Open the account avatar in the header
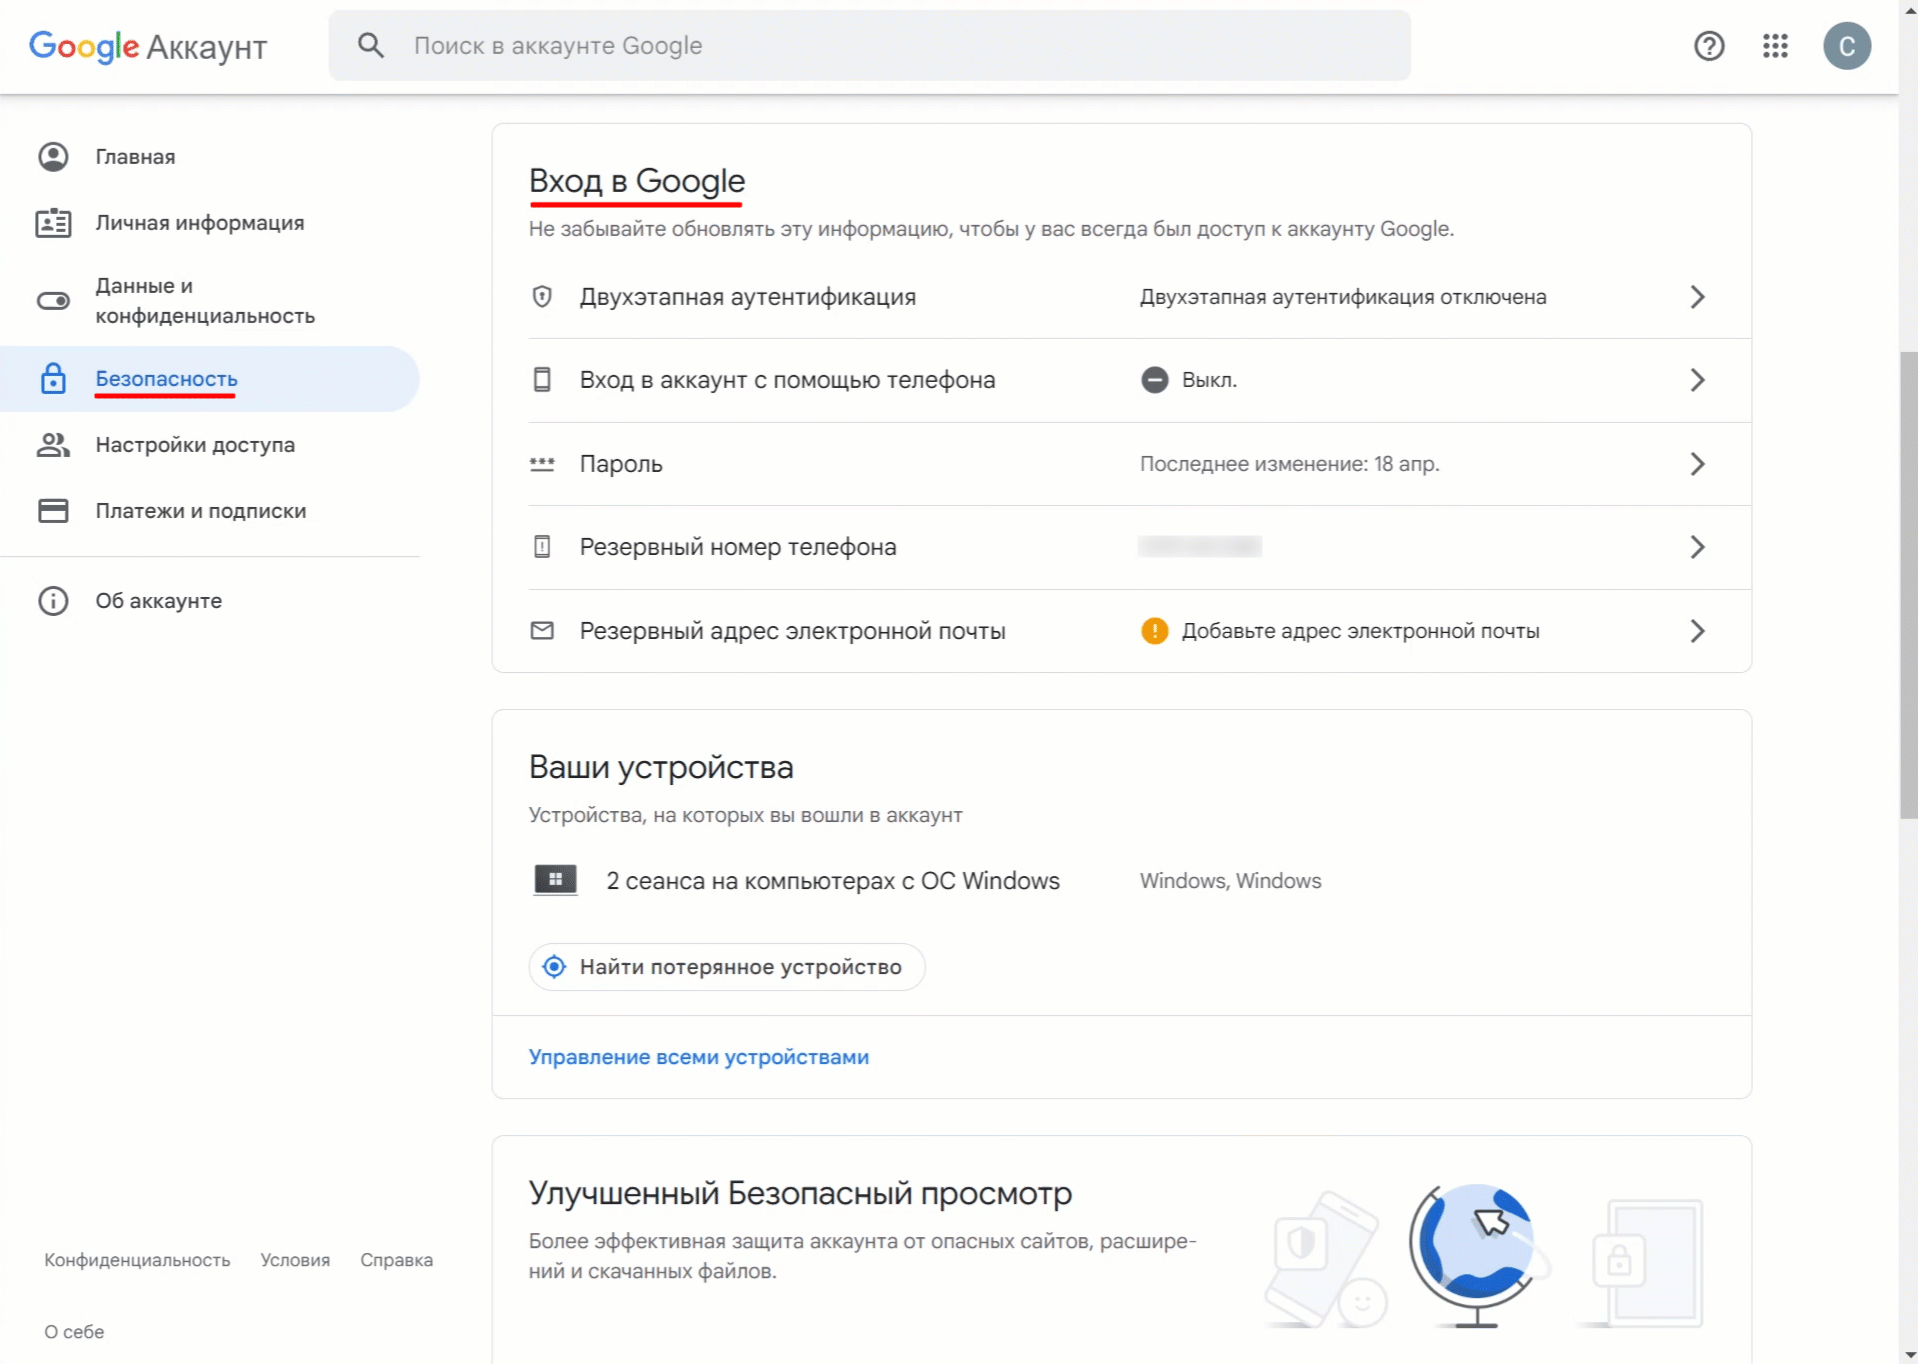1918x1364 pixels. tap(1846, 46)
